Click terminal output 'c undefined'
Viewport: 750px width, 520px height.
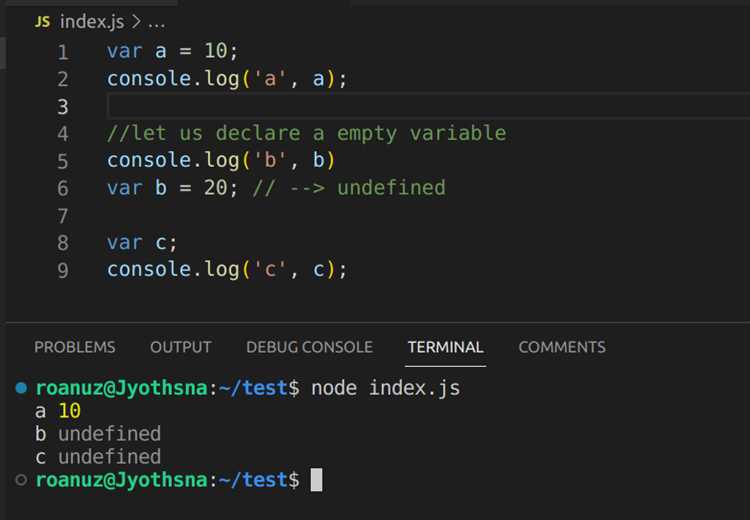tap(98, 457)
